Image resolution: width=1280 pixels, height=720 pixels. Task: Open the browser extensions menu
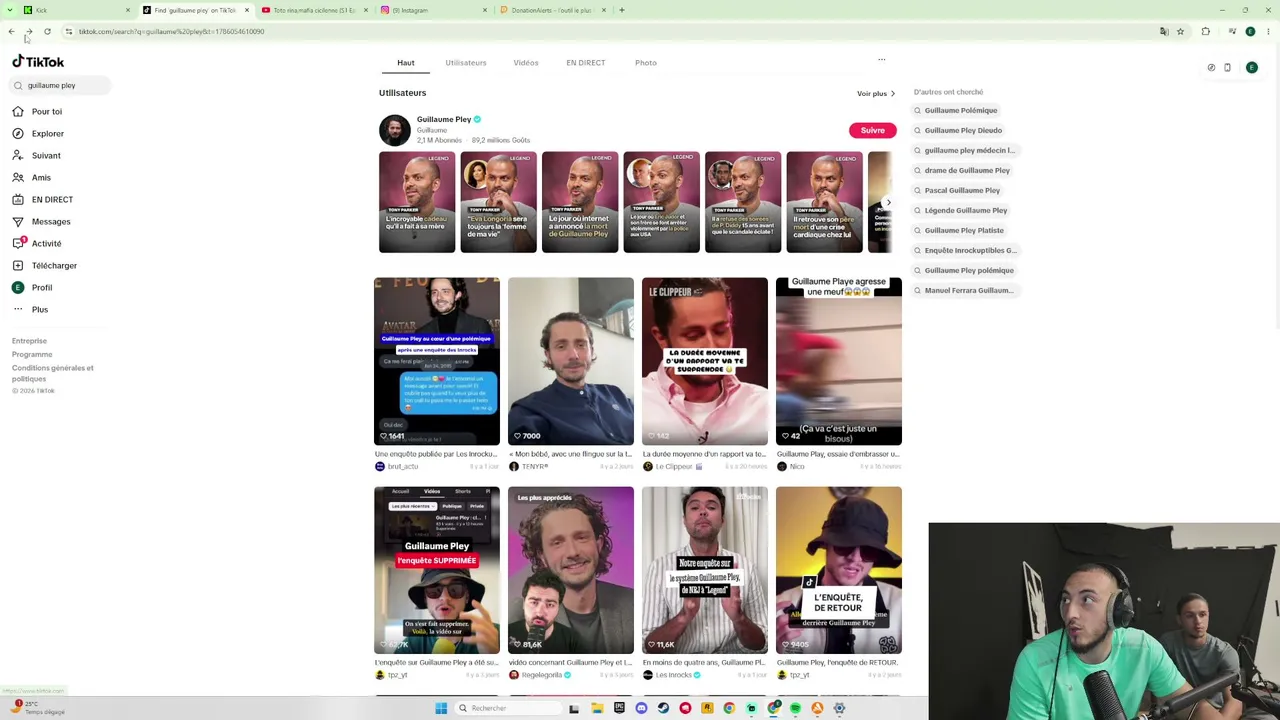[x=1206, y=32]
